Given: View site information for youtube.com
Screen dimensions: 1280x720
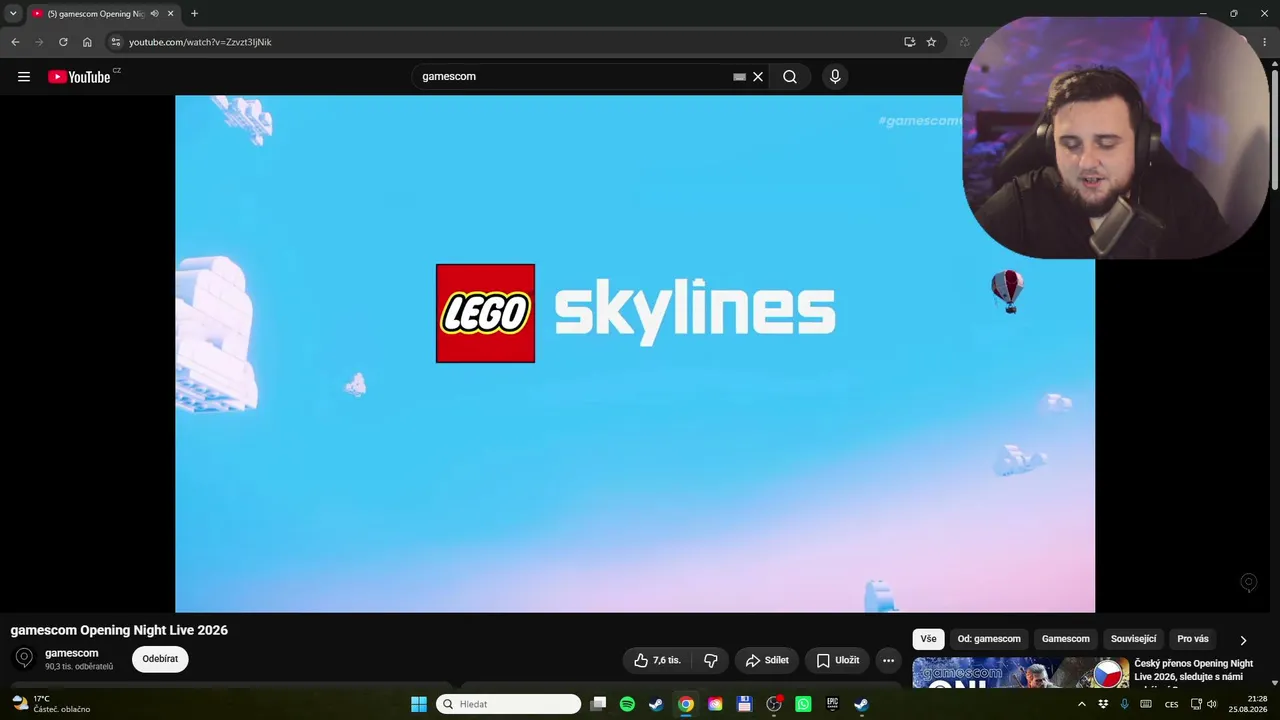Looking at the screenshot, I should [115, 42].
